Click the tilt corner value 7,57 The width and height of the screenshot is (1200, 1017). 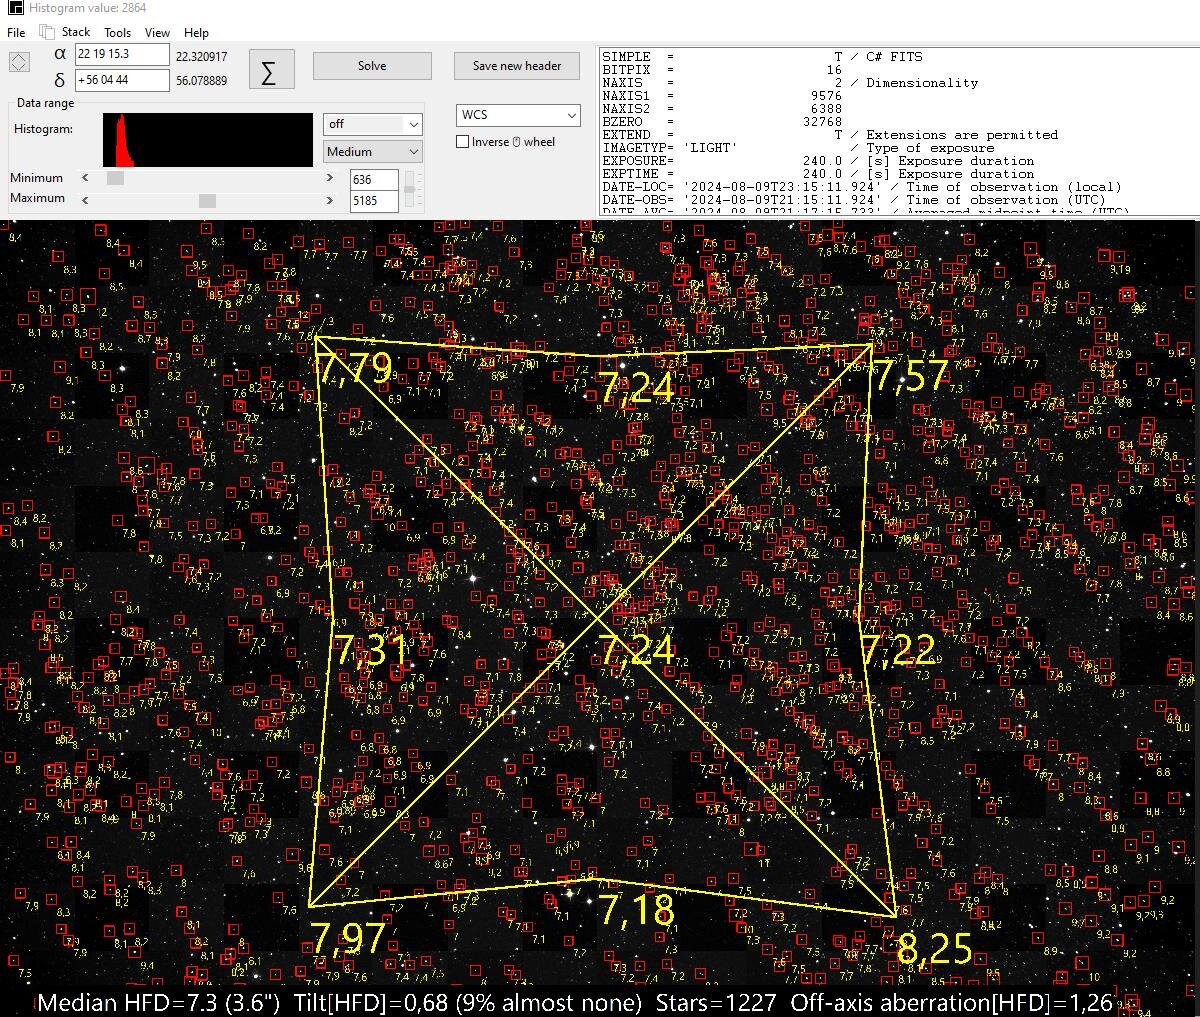coord(912,376)
